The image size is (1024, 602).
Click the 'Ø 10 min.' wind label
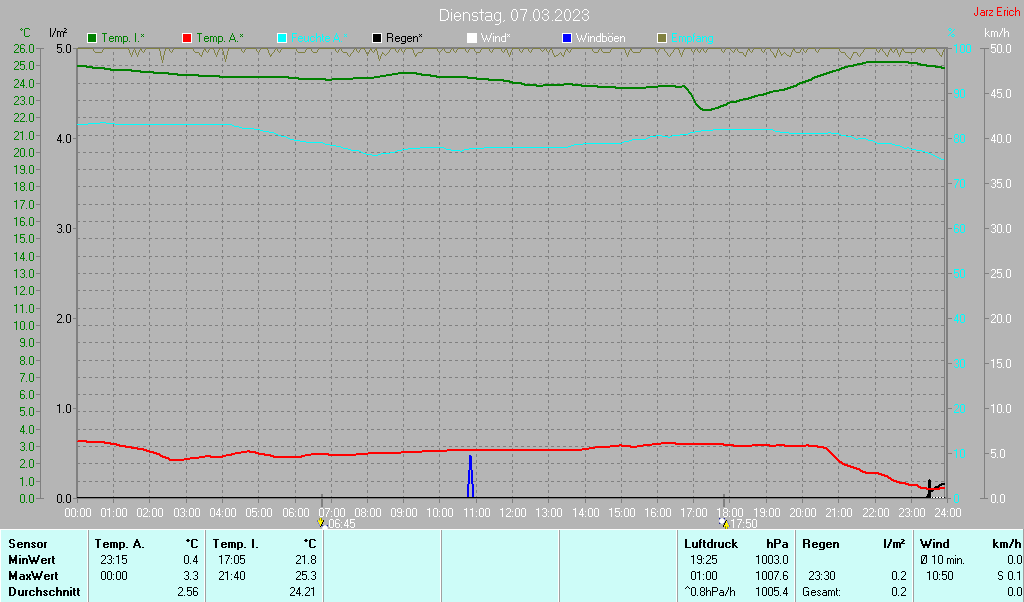(x=942, y=560)
